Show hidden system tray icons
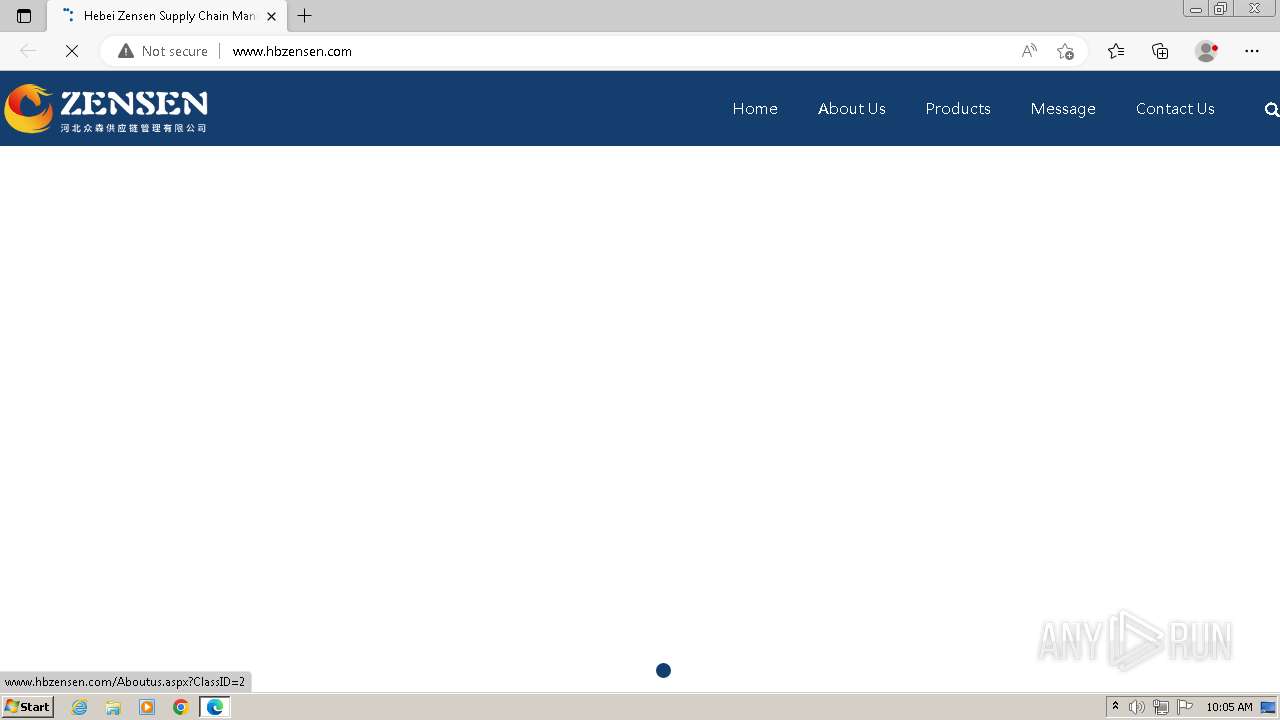The width and height of the screenshot is (1280, 720). (x=1115, y=707)
